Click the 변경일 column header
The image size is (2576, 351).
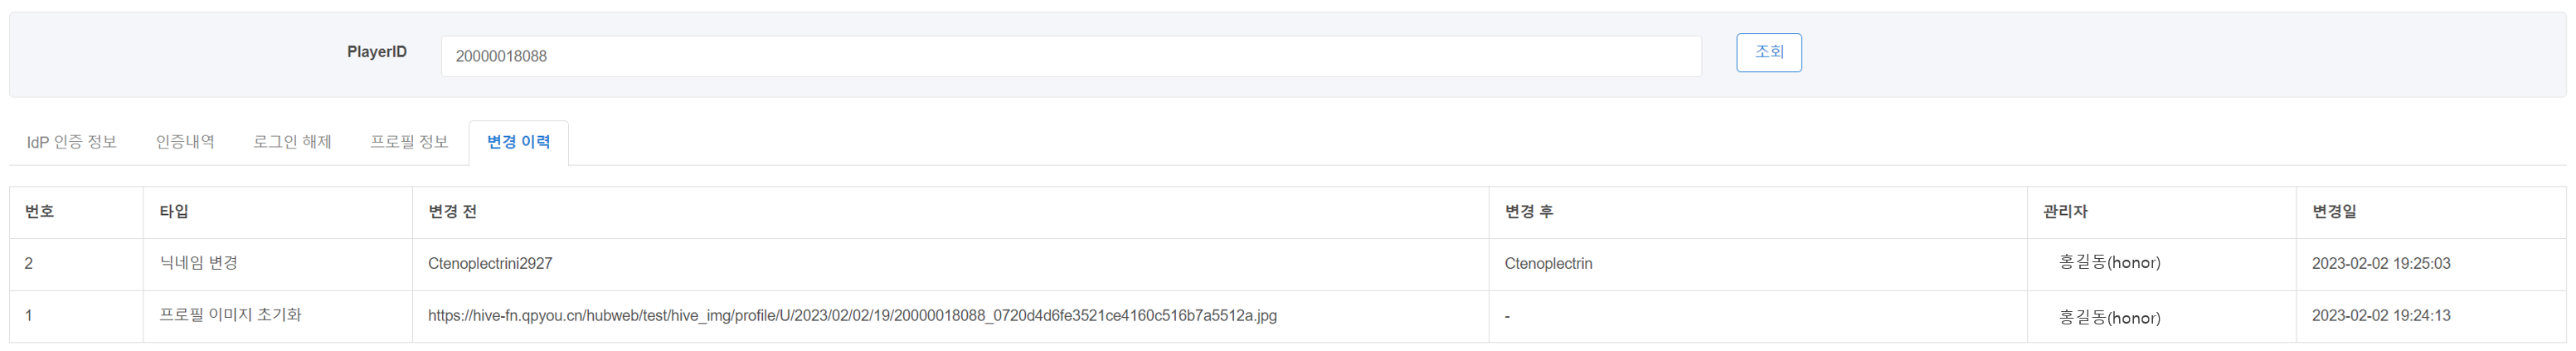2334,212
